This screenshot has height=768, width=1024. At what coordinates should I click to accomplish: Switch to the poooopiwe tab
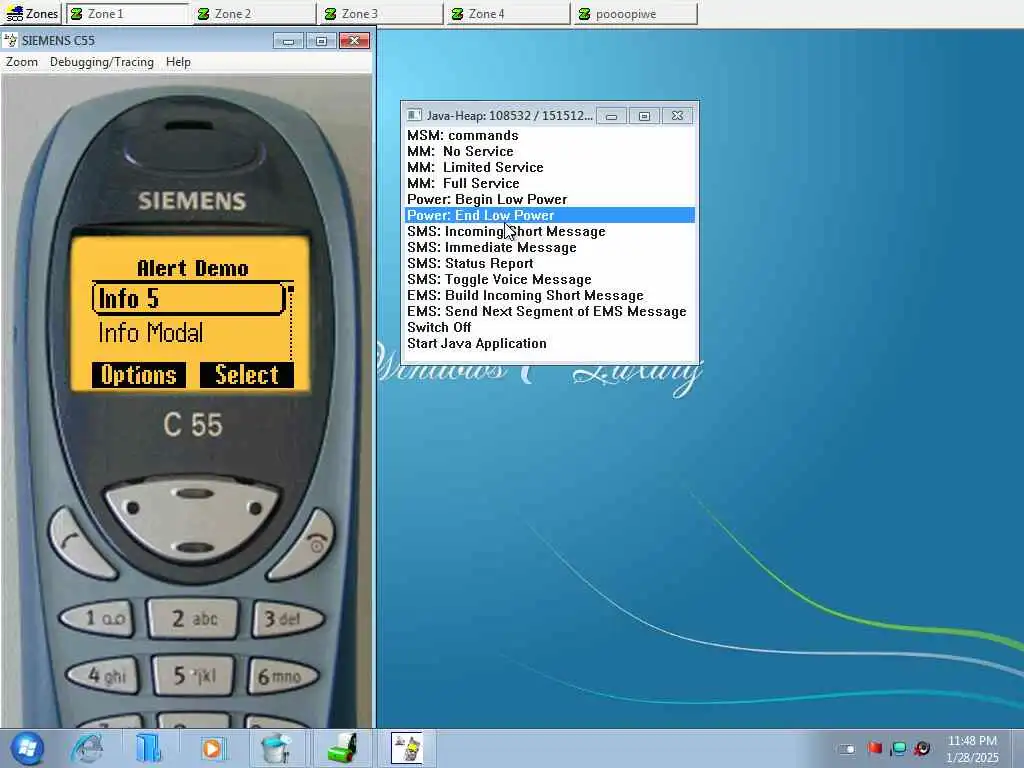[635, 14]
